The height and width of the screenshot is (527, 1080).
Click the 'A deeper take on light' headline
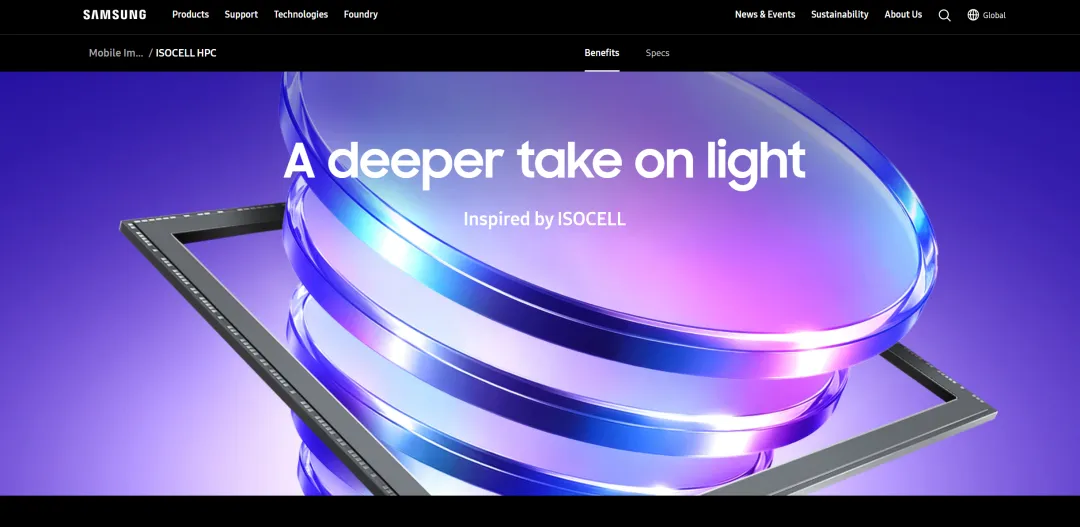(x=544, y=163)
